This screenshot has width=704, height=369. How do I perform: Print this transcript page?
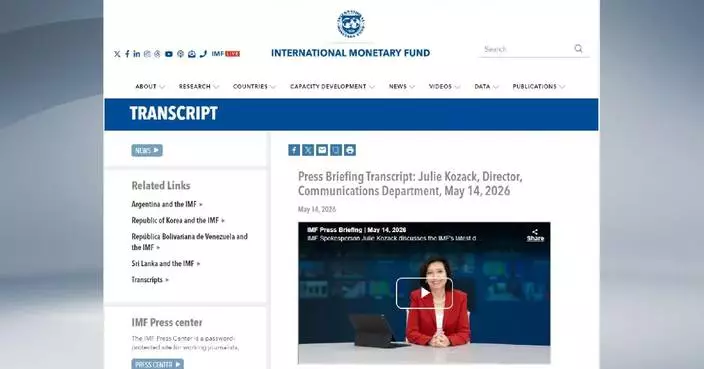350,150
